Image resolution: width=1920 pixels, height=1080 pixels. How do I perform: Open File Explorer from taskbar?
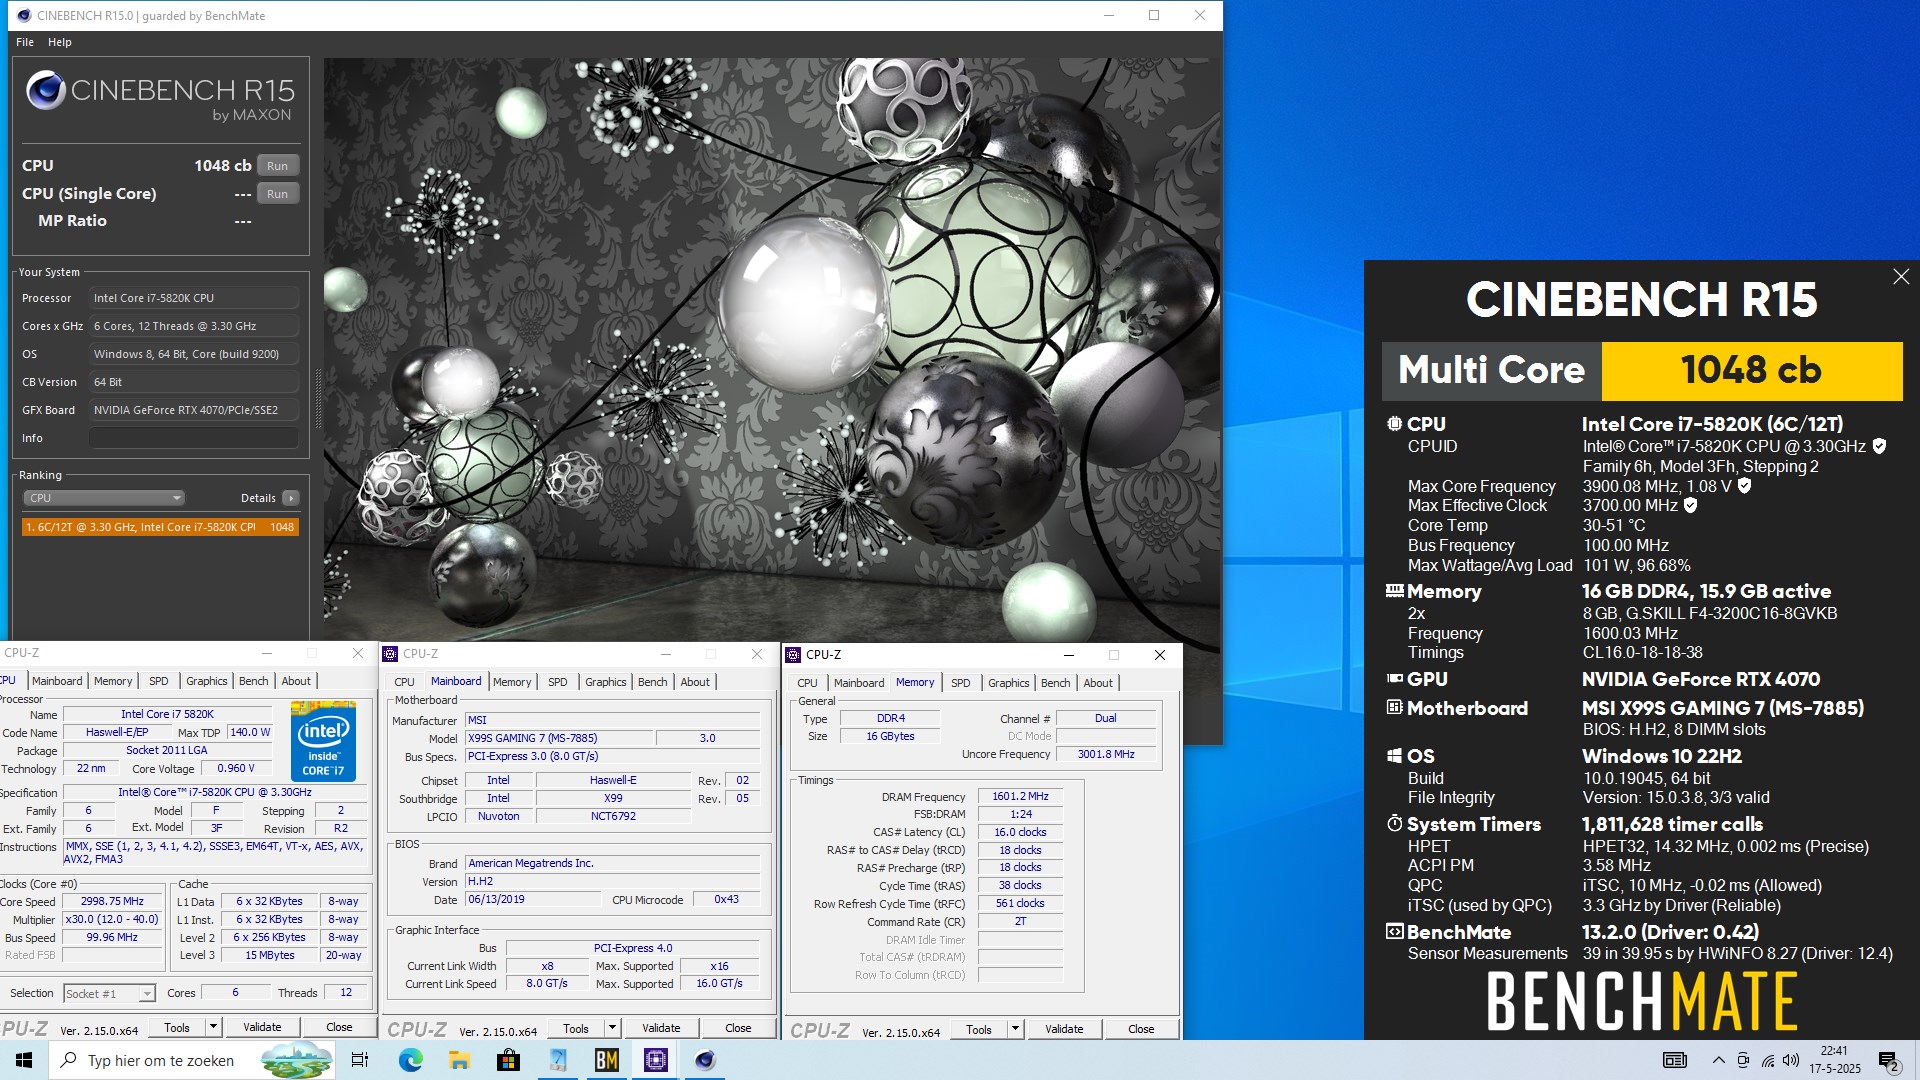point(459,1060)
